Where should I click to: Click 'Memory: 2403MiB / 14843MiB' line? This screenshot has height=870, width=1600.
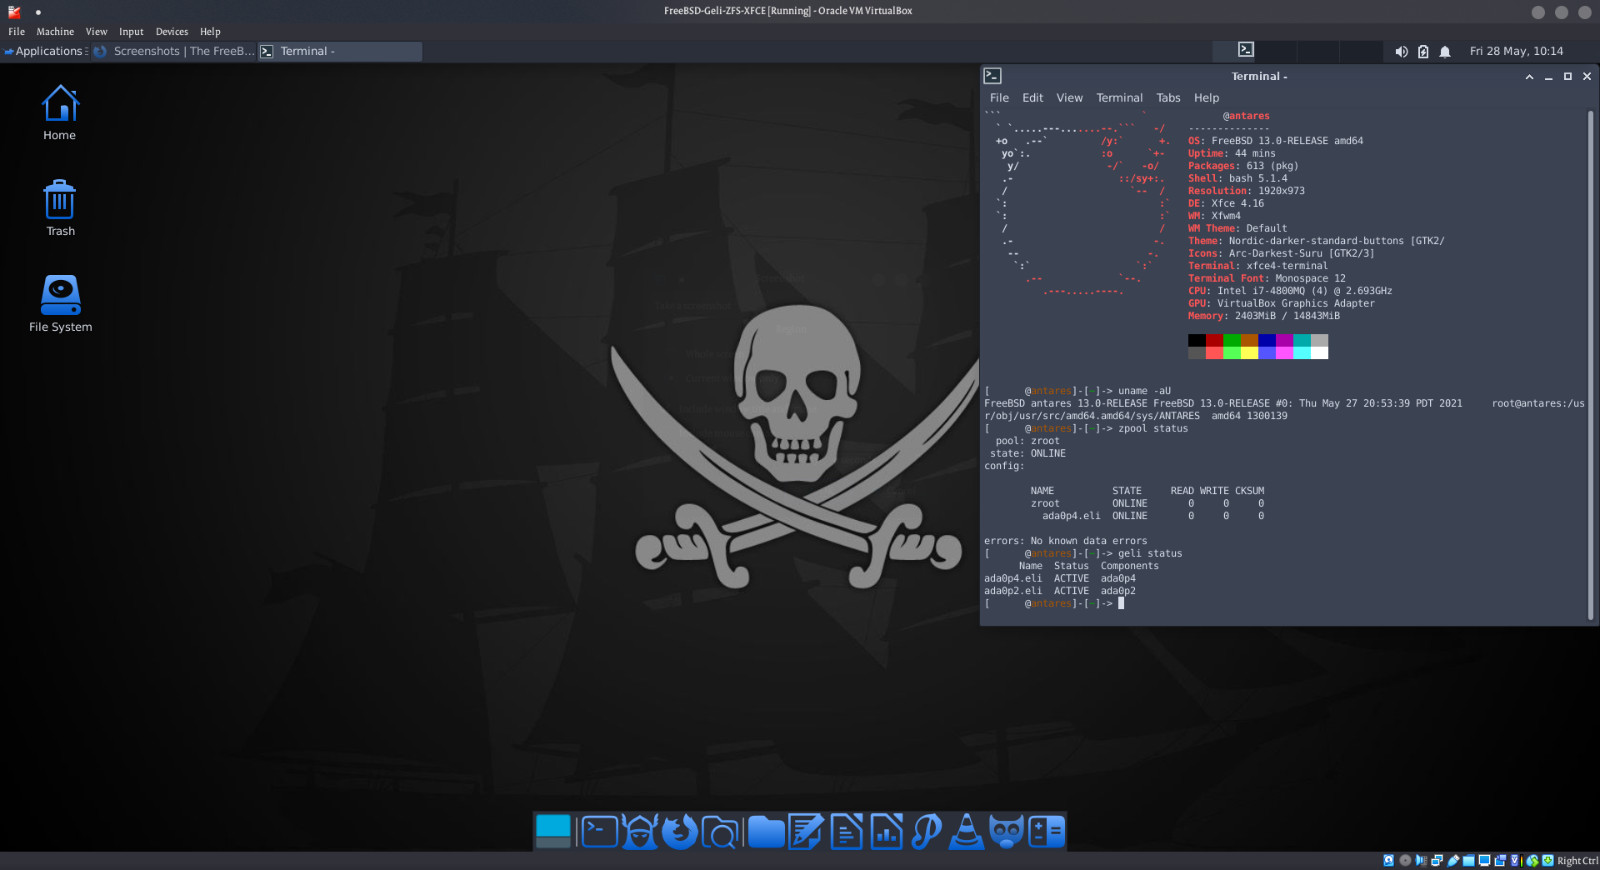[1264, 316]
